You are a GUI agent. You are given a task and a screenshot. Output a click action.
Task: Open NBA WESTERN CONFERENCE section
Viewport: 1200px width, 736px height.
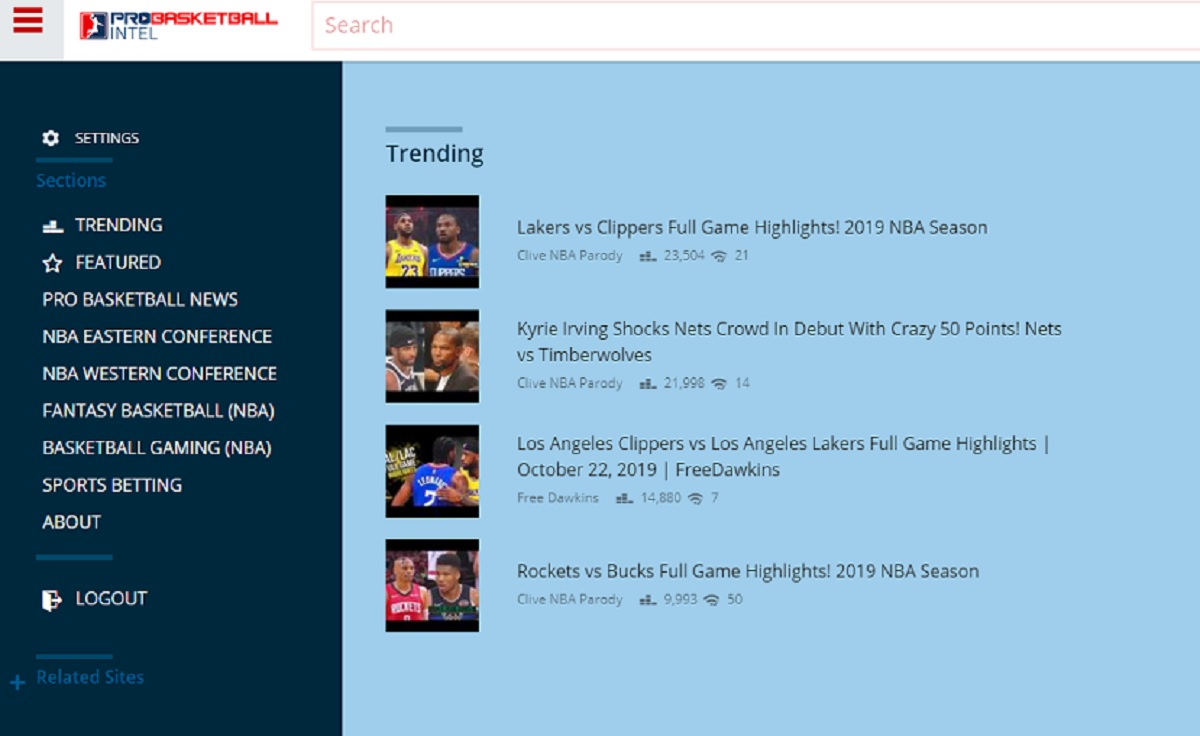(x=160, y=373)
